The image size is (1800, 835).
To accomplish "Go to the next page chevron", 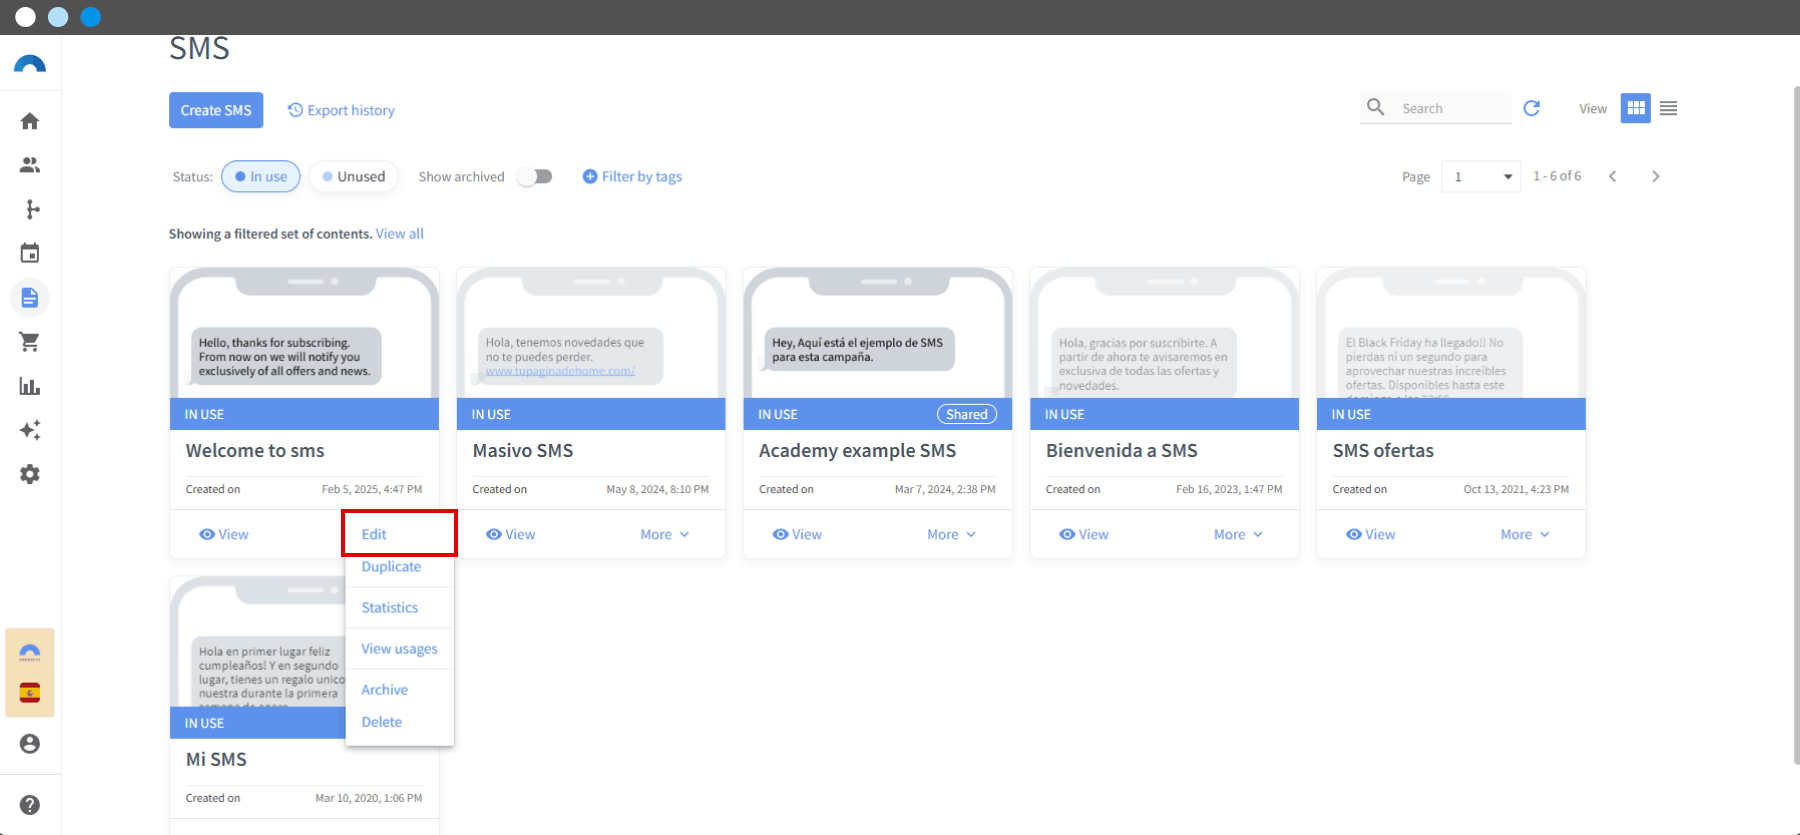I will (1656, 176).
